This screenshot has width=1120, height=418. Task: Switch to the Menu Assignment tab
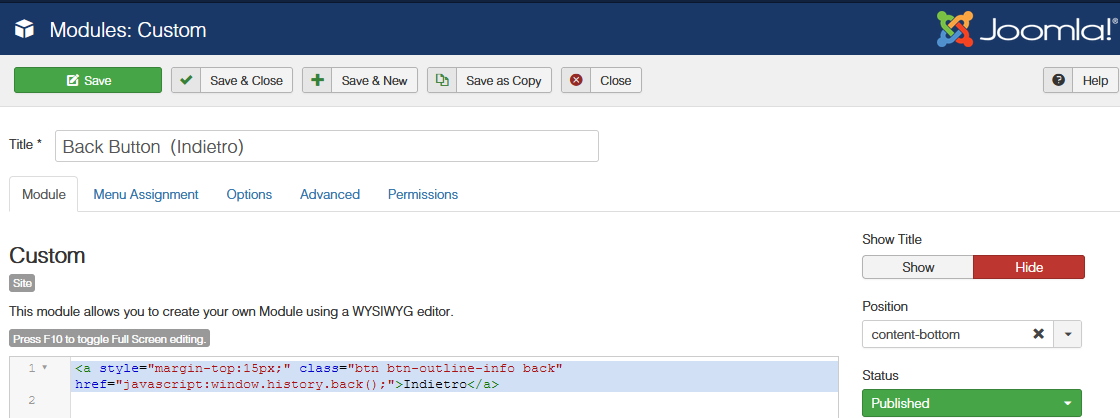tap(146, 195)
